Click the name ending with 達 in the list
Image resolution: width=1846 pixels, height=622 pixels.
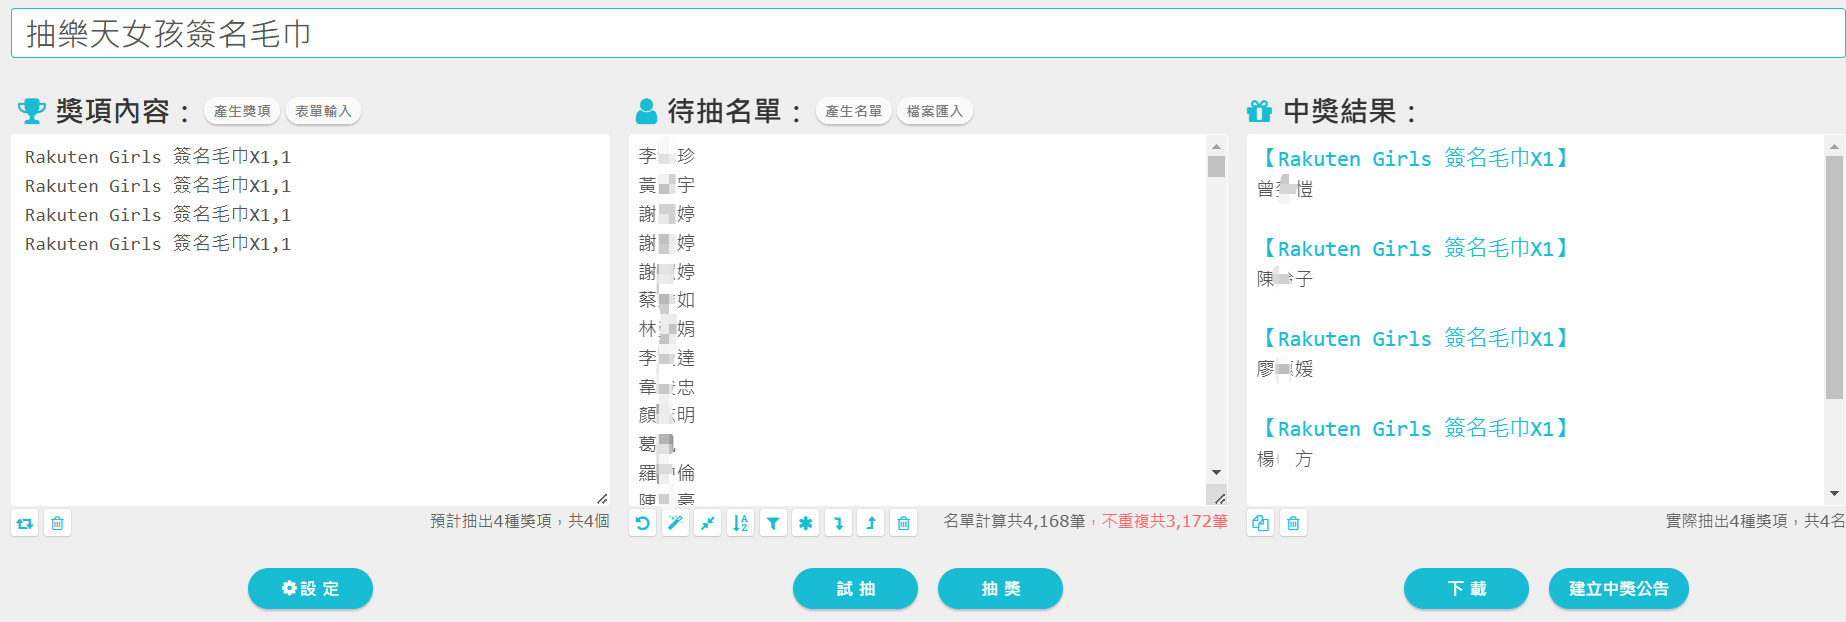coord(667,358)
